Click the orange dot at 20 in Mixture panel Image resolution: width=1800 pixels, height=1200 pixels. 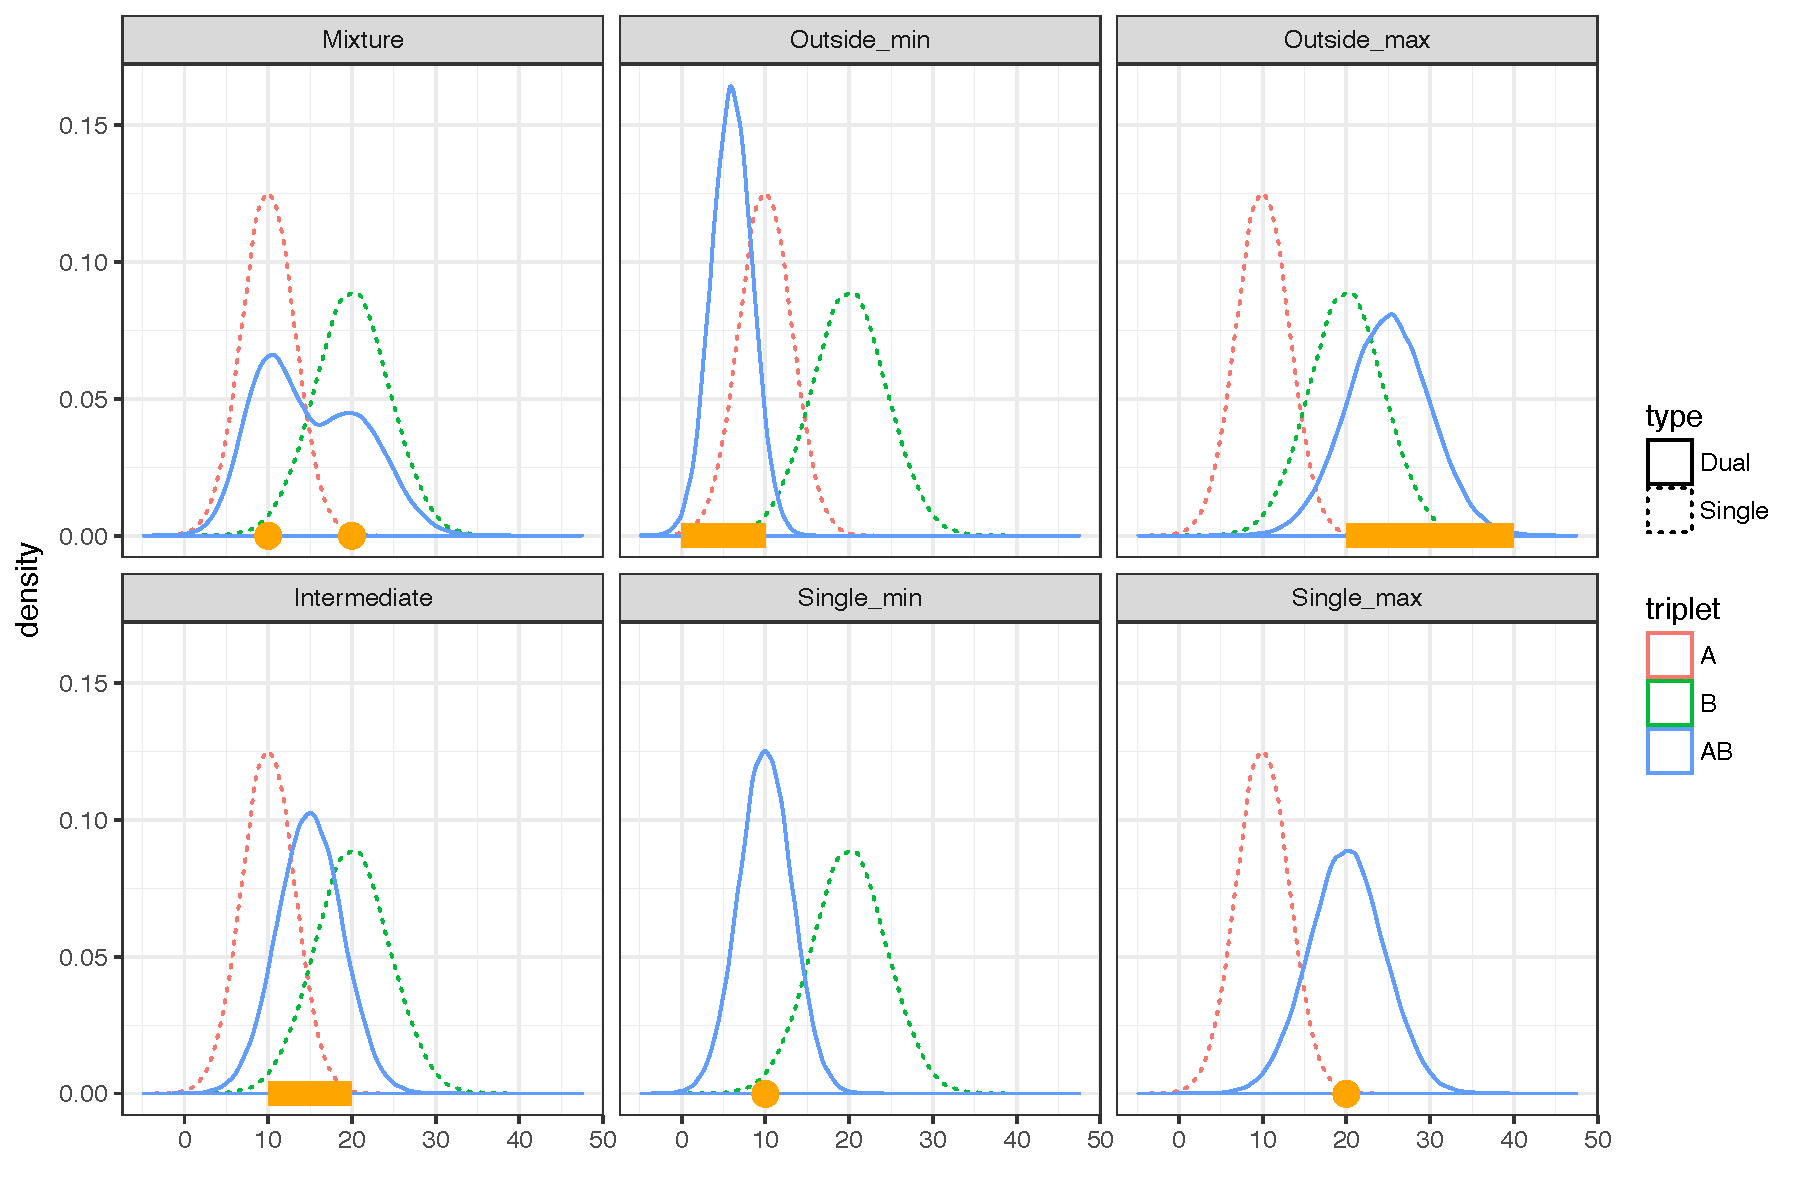pos(351,536)
